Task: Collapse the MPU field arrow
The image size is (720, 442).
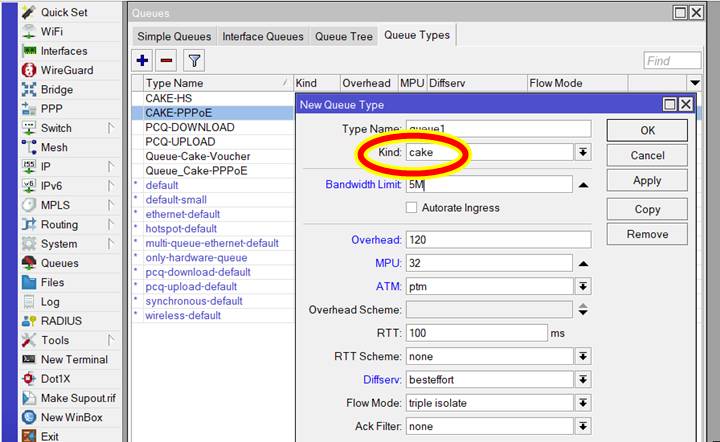Action: (583, 263)
